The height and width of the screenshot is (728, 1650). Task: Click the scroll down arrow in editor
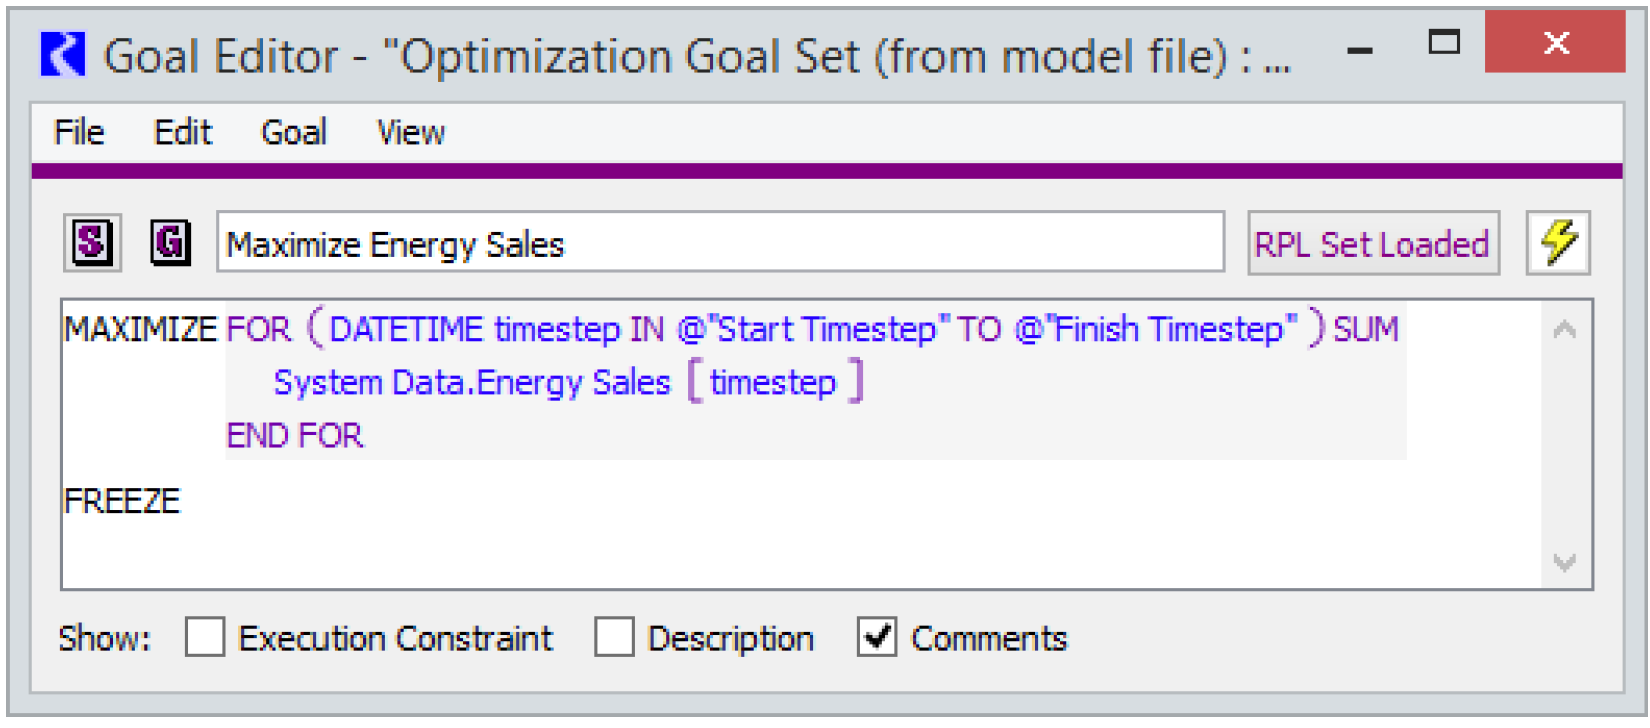(x=1565, y=563)
